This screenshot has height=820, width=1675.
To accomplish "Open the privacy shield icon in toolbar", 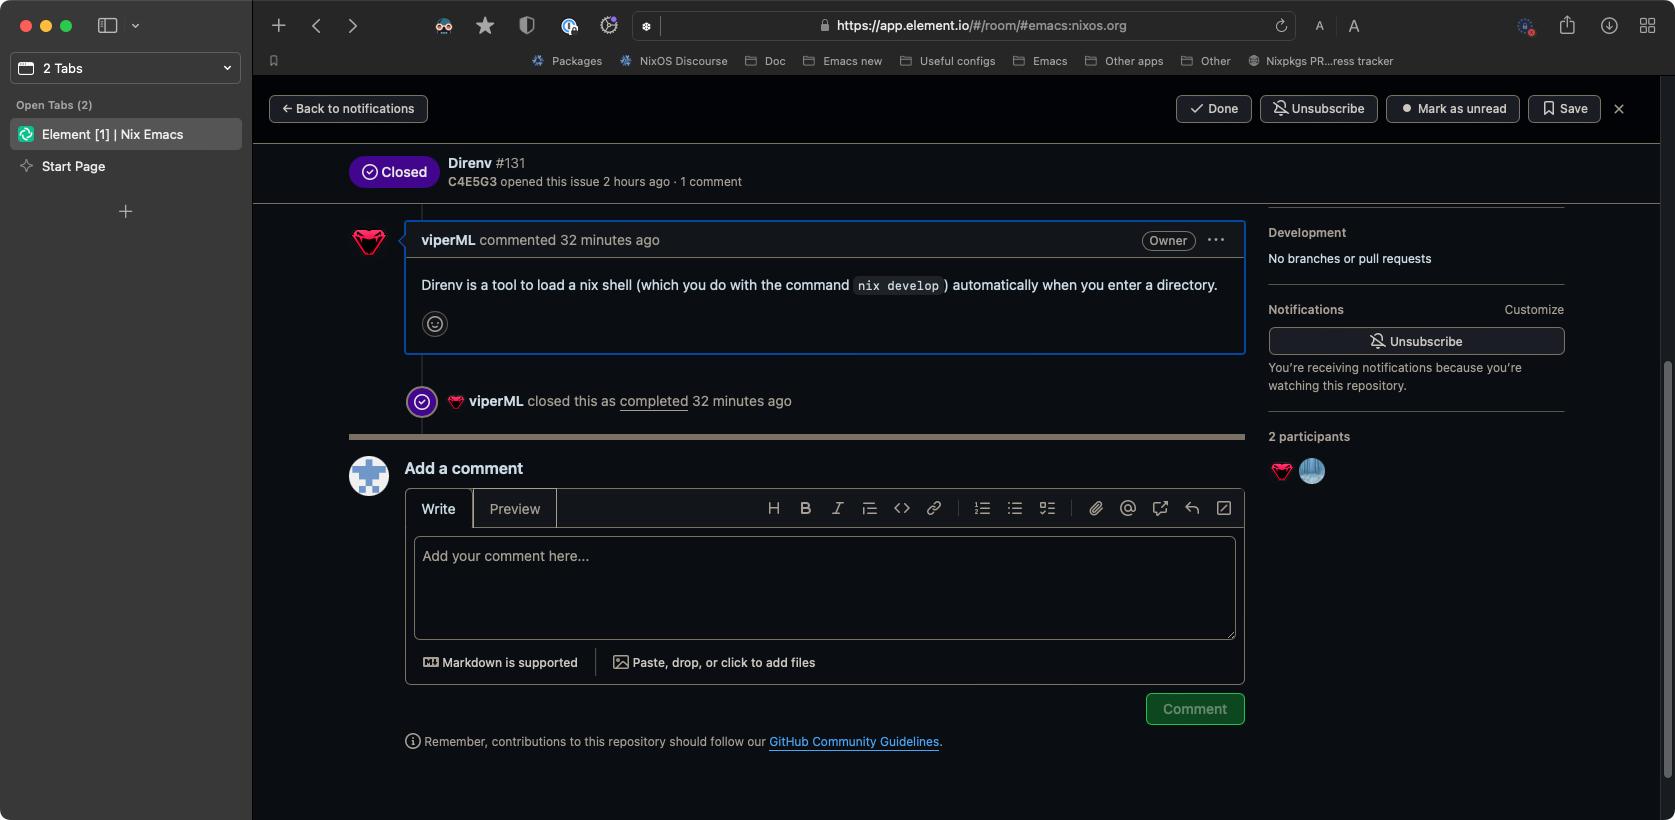I will click(x=527, y=26).
